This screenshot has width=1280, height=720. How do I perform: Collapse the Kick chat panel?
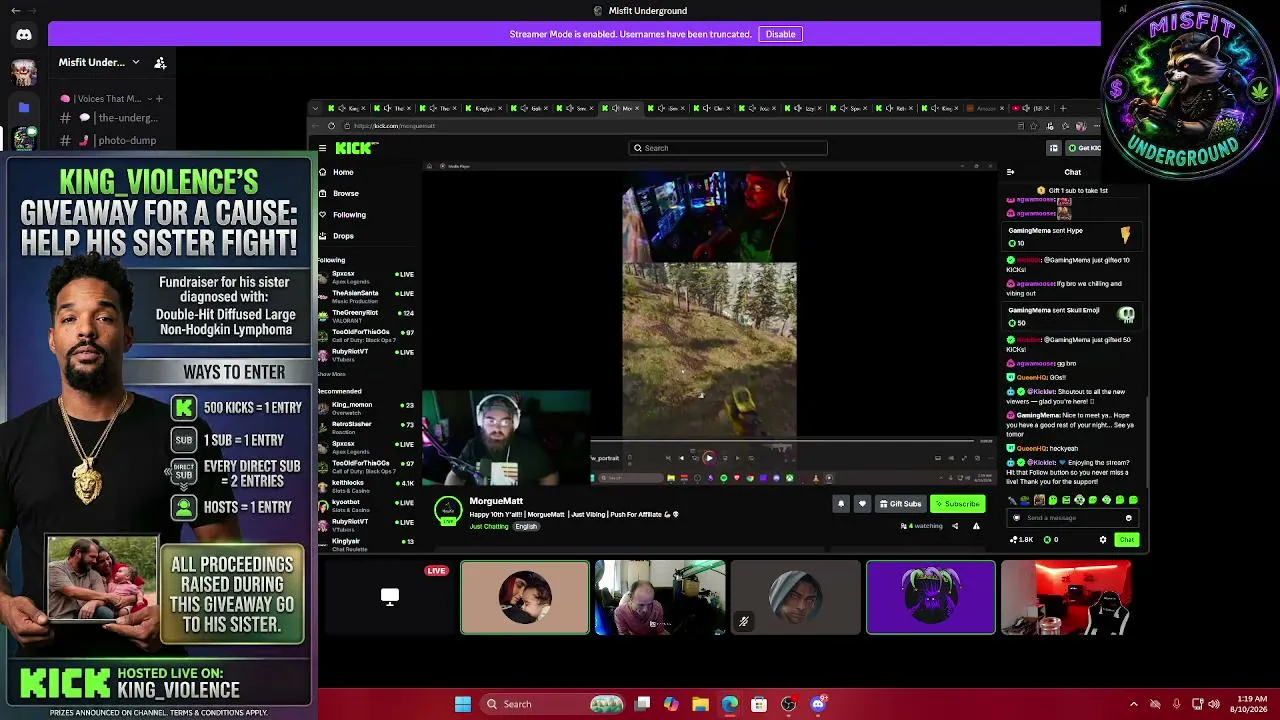[1010, 172]
